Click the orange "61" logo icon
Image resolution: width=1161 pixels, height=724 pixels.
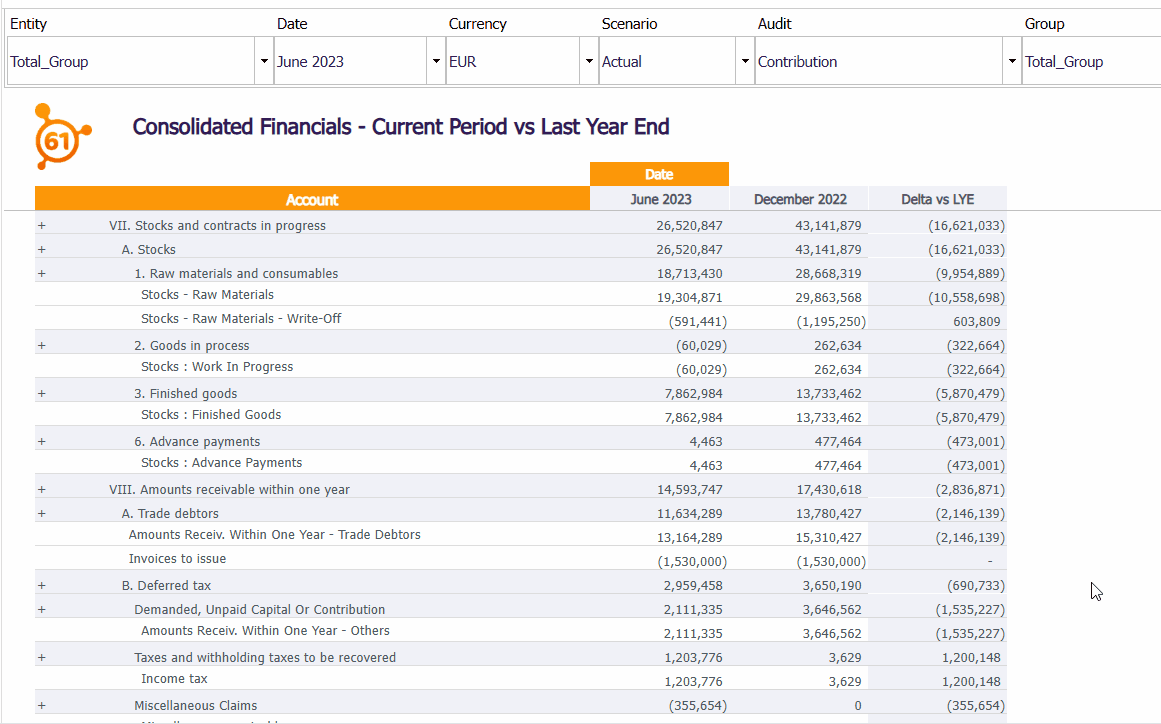click(62, 136)
